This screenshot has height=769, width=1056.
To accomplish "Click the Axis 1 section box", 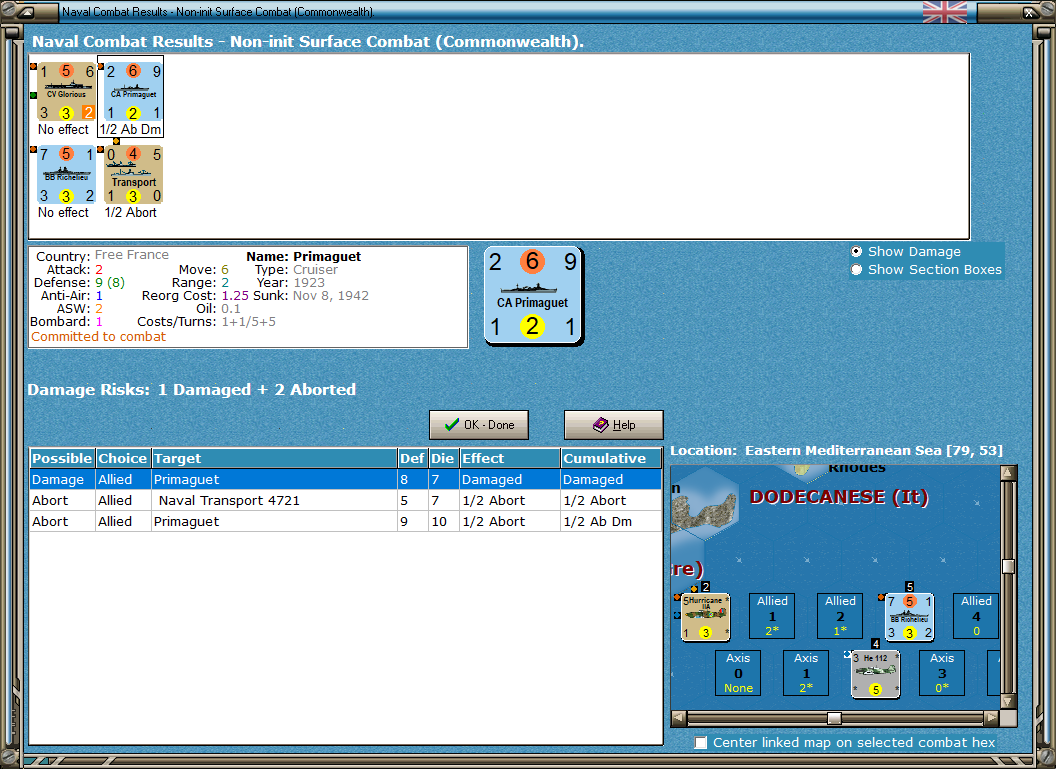I will [806, 673].
